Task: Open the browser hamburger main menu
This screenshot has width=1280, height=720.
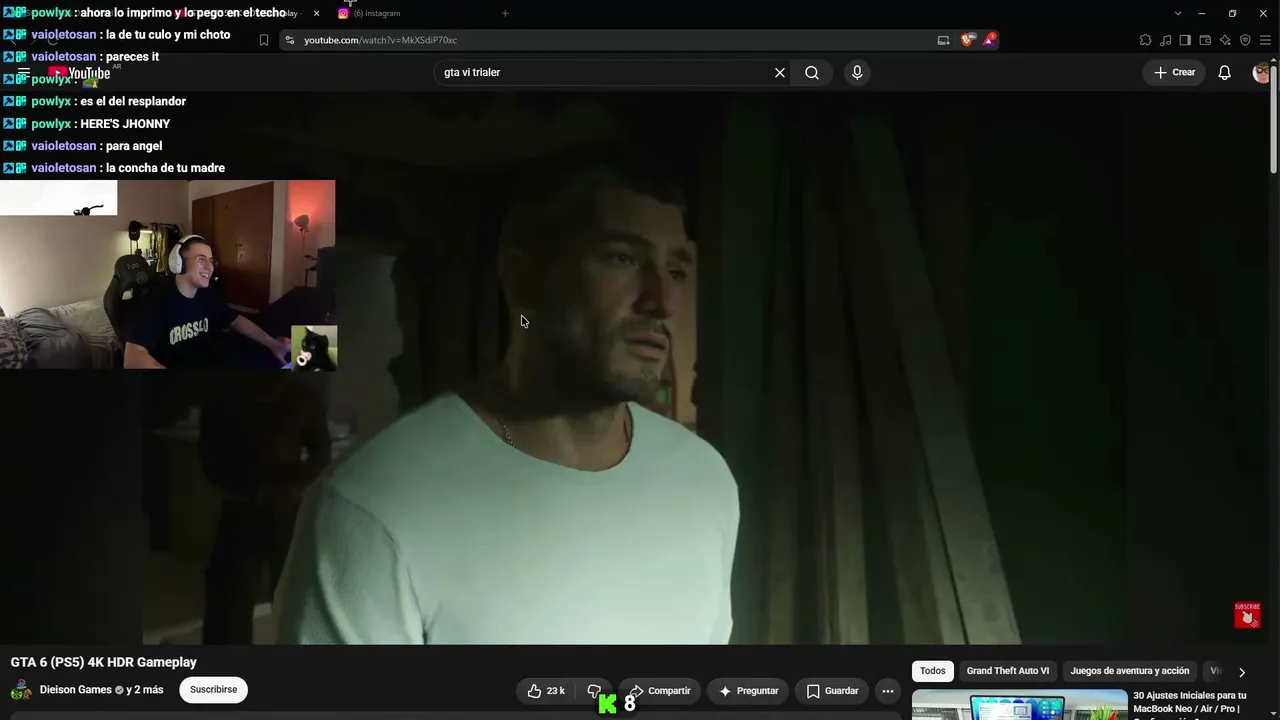Action: [1265, 40]
